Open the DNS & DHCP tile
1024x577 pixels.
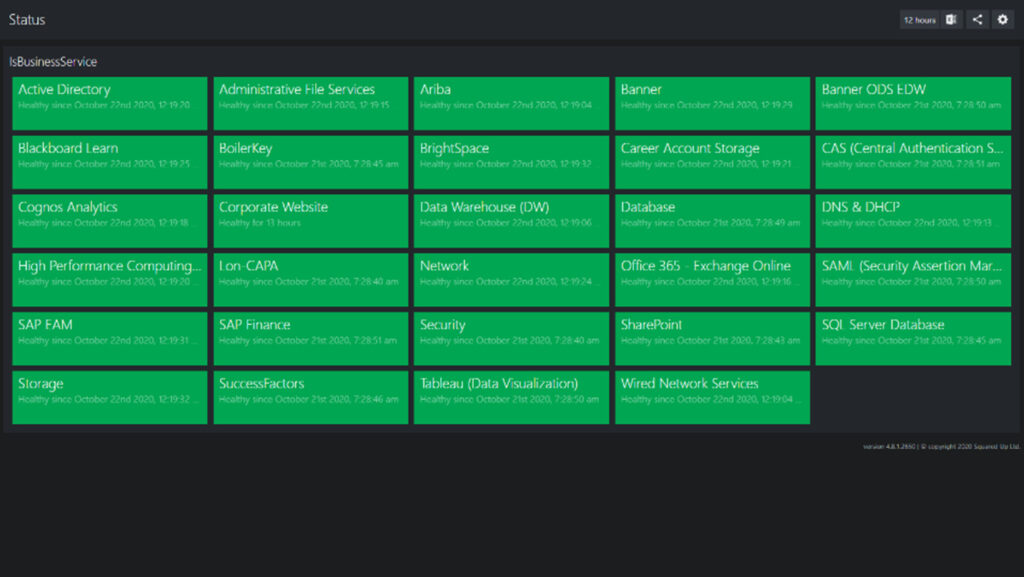point(913,221)
